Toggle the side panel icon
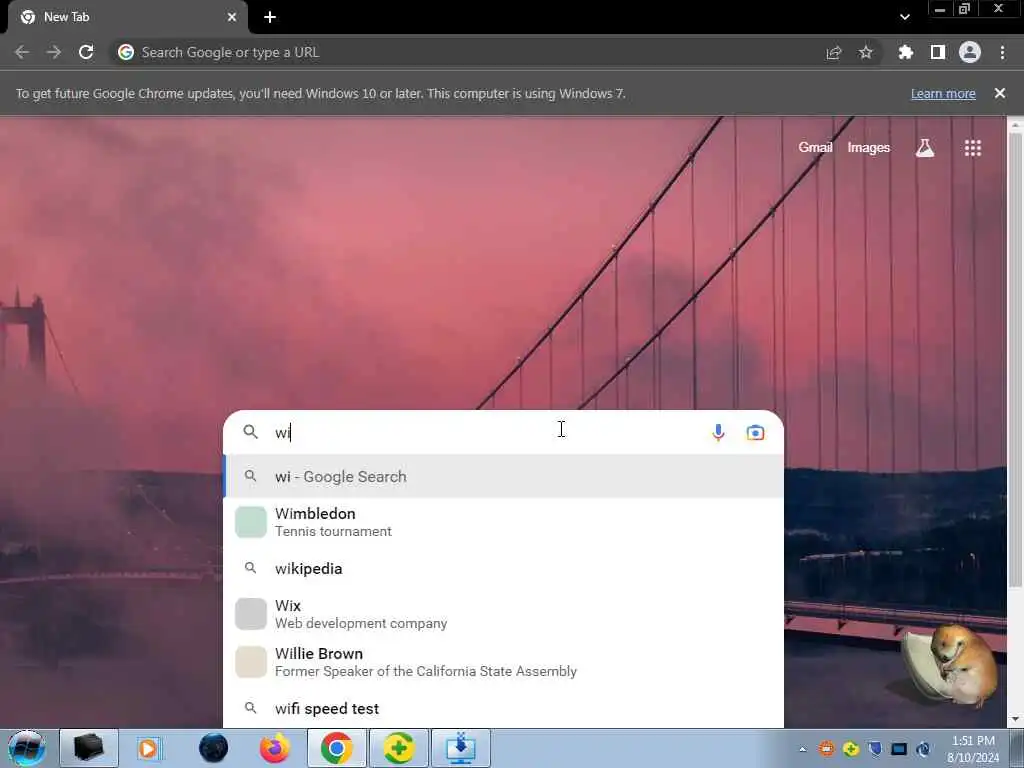Image resolution: width=1024 pixels, height=768 pixels. [938, 52]
